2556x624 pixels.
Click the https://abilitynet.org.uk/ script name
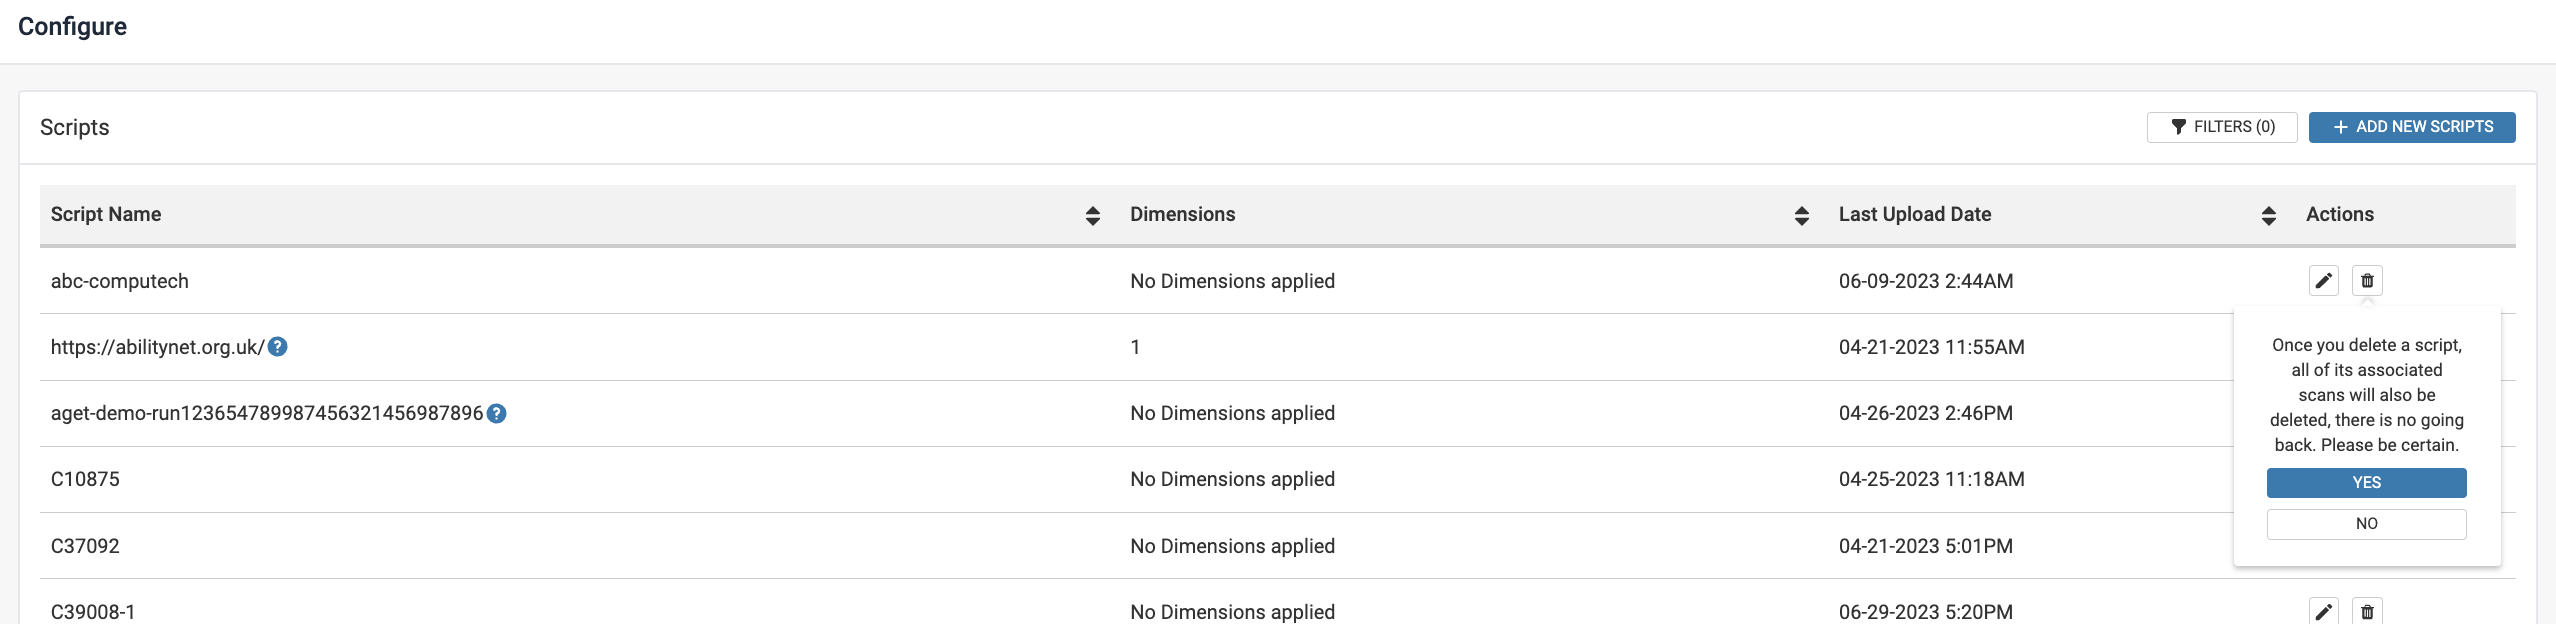(x=157, y=348)
